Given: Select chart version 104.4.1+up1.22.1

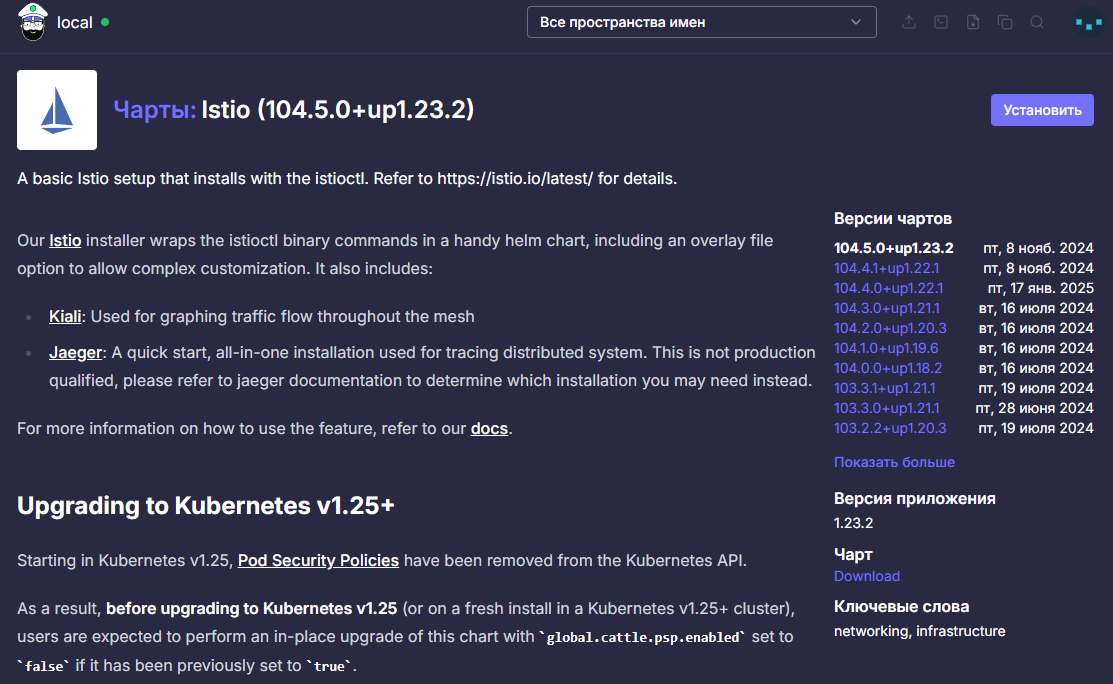Looking at the screenshot, I should 887,268.
